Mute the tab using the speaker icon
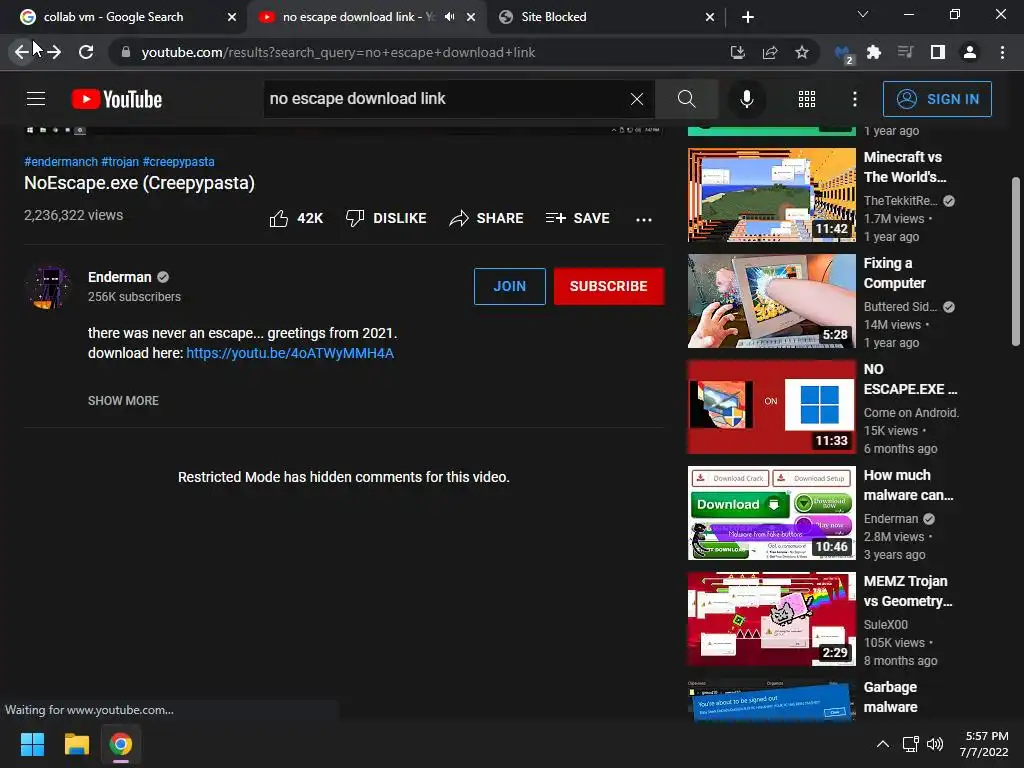The image size is (1024, 768). pos(449,17)
